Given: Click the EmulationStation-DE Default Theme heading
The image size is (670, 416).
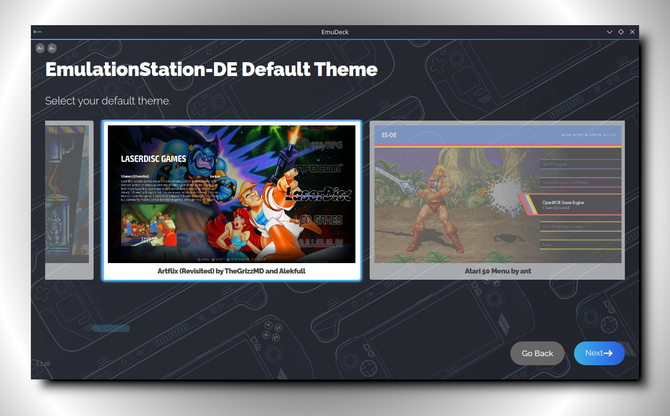Looking at the screenshot, I should pyautogui.click(x=212, y=69).
